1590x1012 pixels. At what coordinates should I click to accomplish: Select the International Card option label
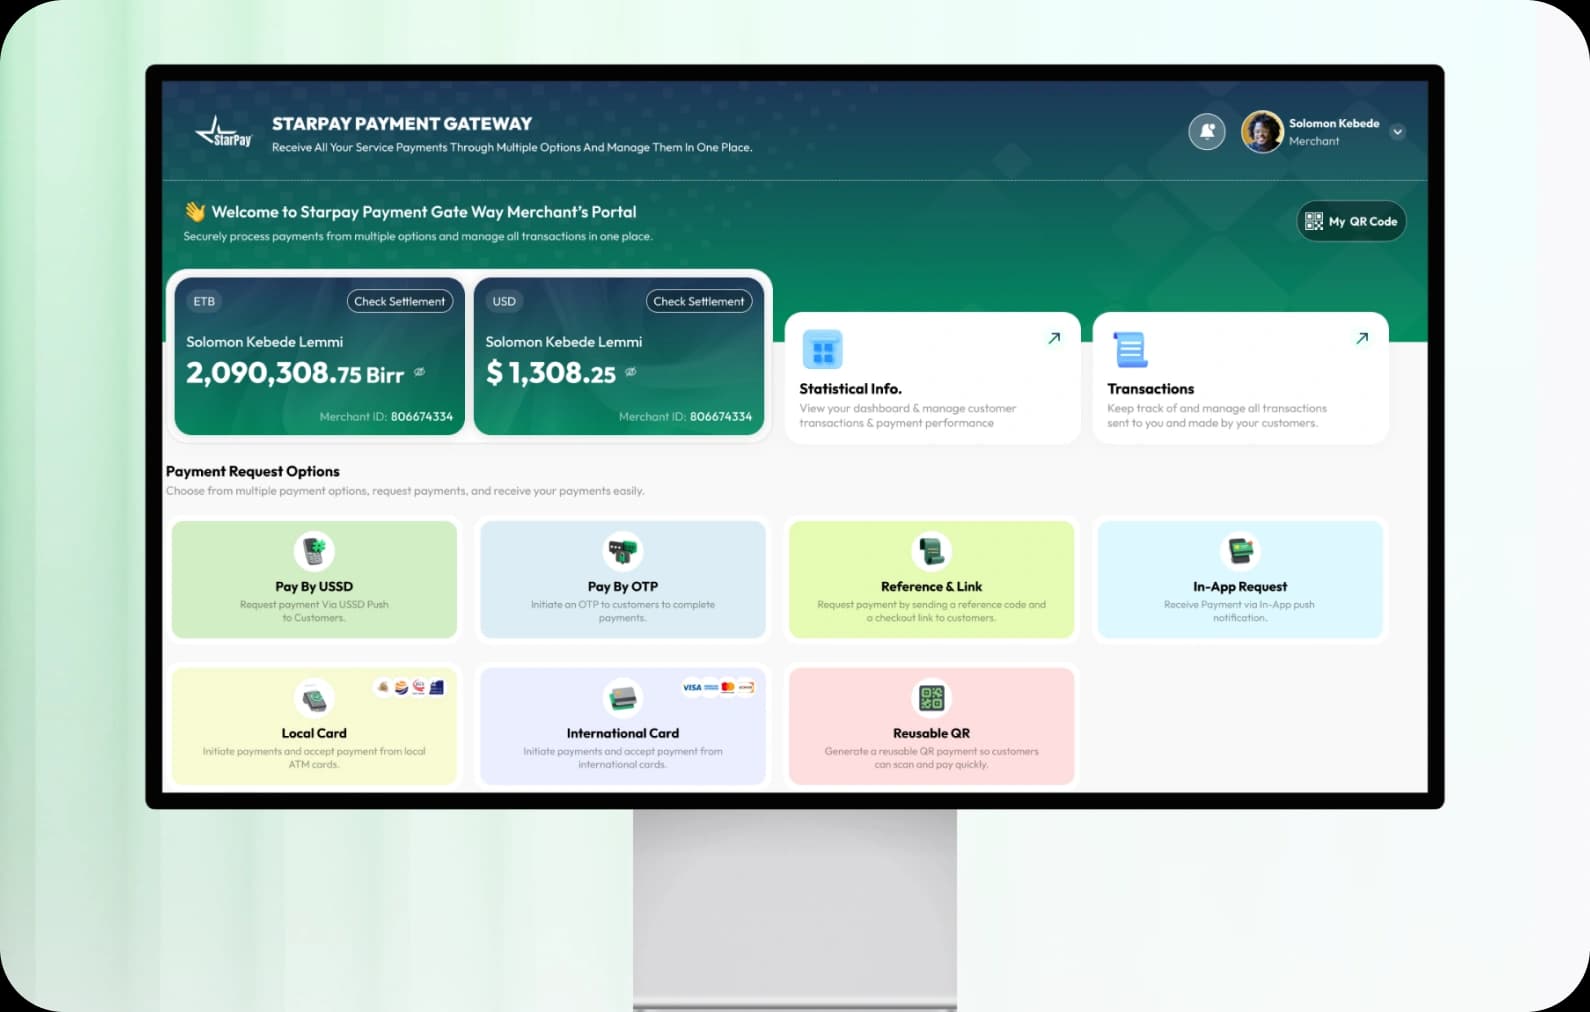pos(623,733)
